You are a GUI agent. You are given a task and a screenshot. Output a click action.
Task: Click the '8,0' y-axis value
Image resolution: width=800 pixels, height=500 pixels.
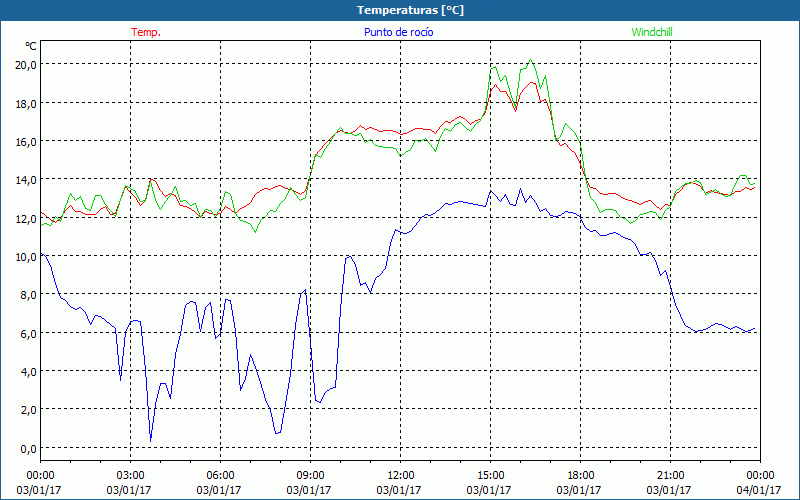pos(29,295)
